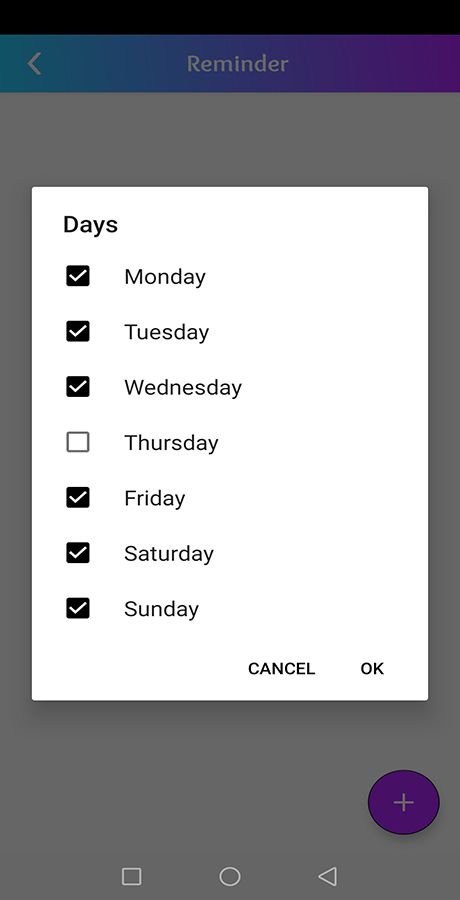
Task: Tap the triangle back navigation icon
Action: click(x=327, y=876)
